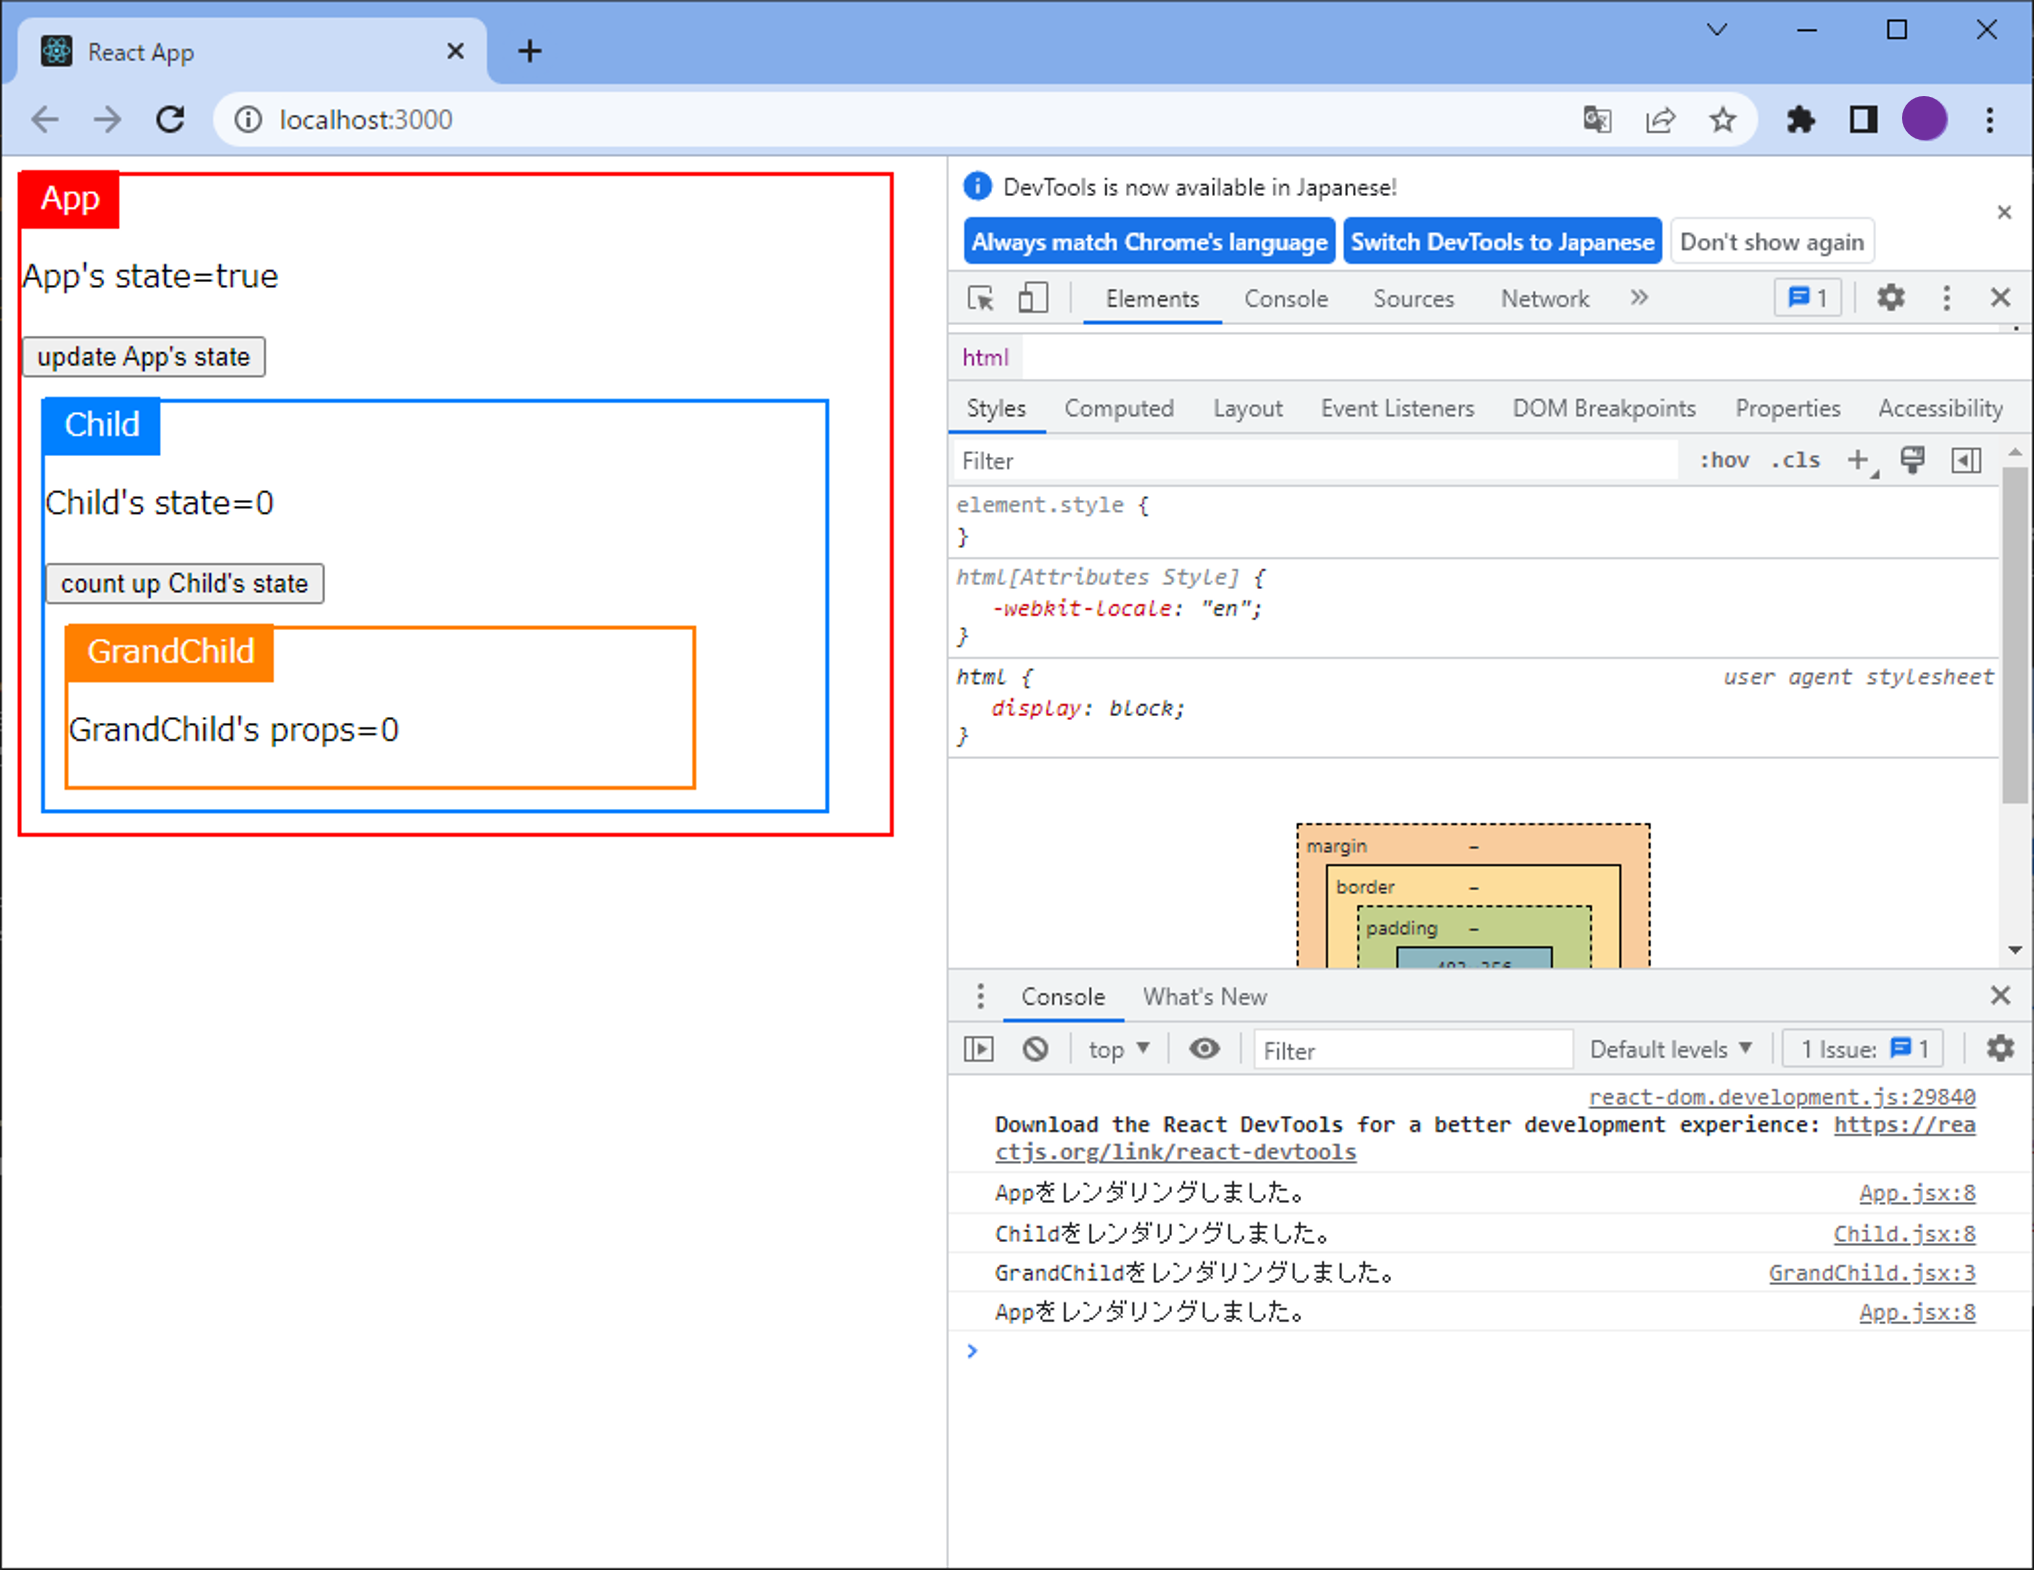The width and height of the screenshot is (2034, 1570).
Task: Open the browser side panel icon
Action: 1862,120
